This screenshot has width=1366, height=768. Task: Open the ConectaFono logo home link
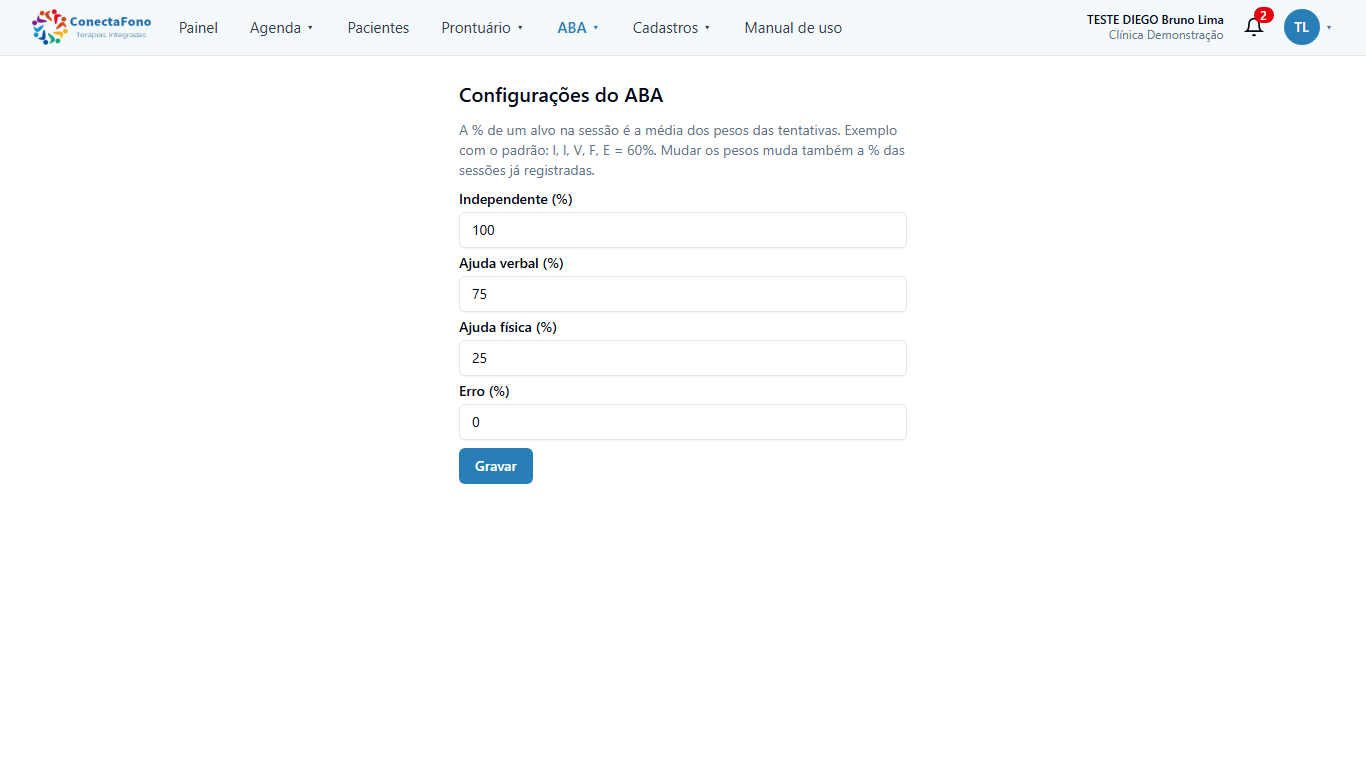coord(92,27)
